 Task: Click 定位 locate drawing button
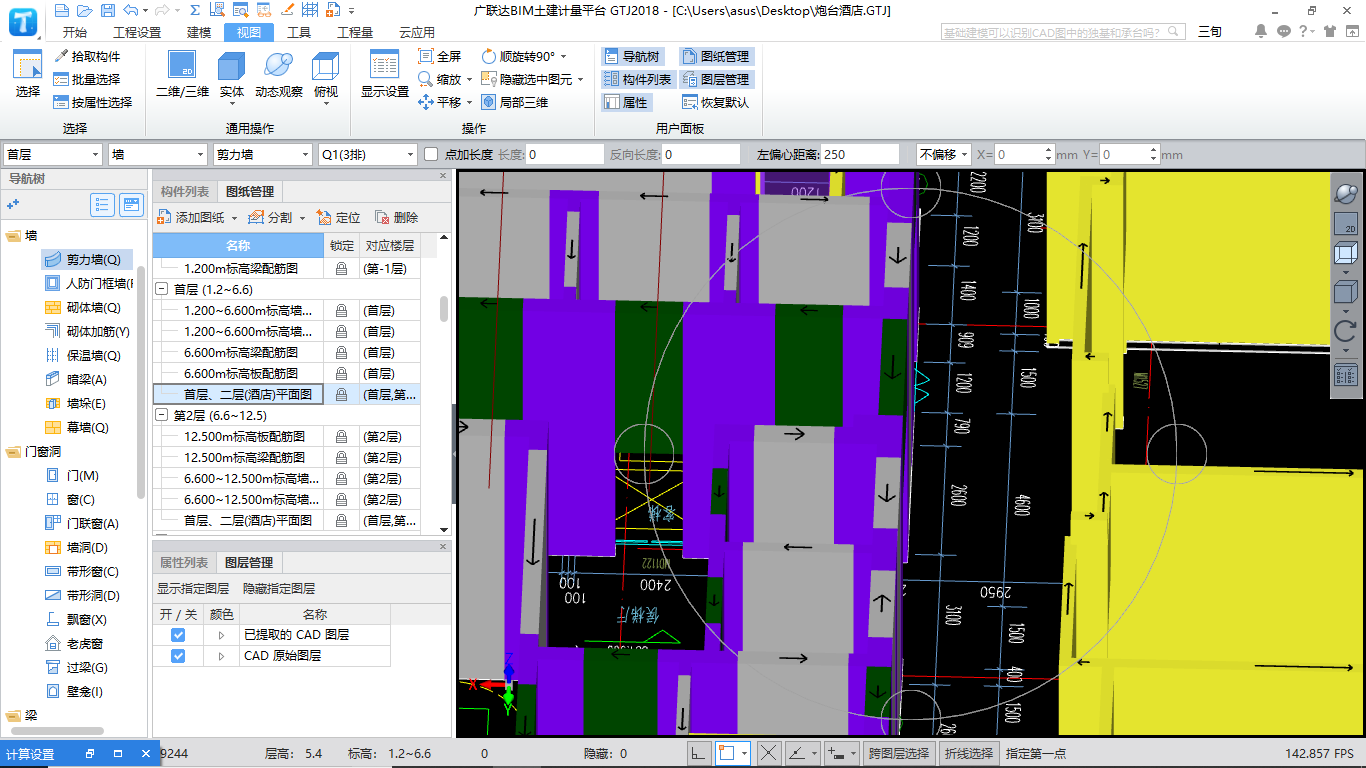tap(338, 217)
